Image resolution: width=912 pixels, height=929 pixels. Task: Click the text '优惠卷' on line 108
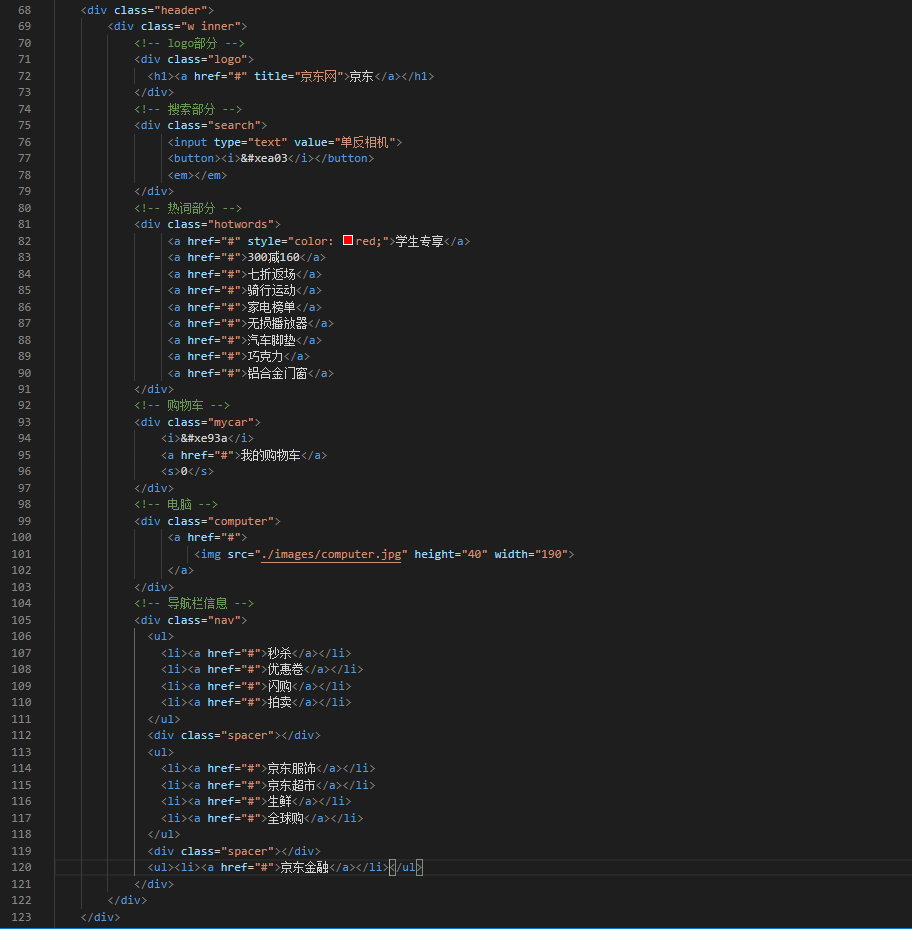tap(285, 669)
